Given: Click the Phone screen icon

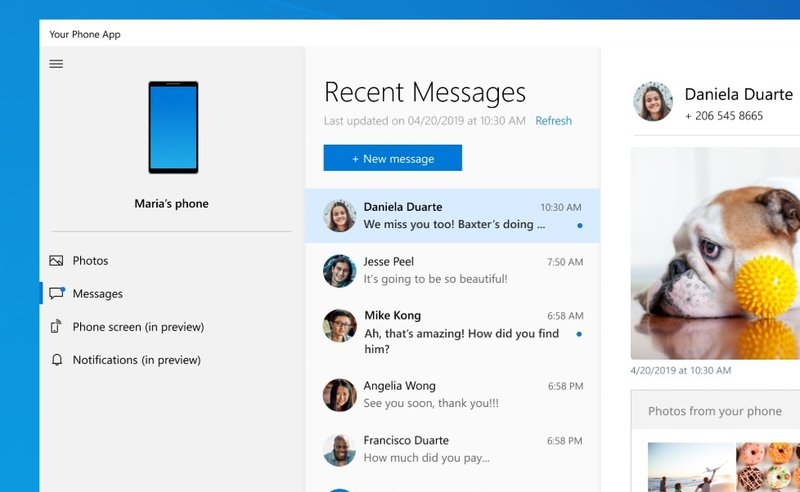Looking at the screenshot, I should click(x=56, y=327).
